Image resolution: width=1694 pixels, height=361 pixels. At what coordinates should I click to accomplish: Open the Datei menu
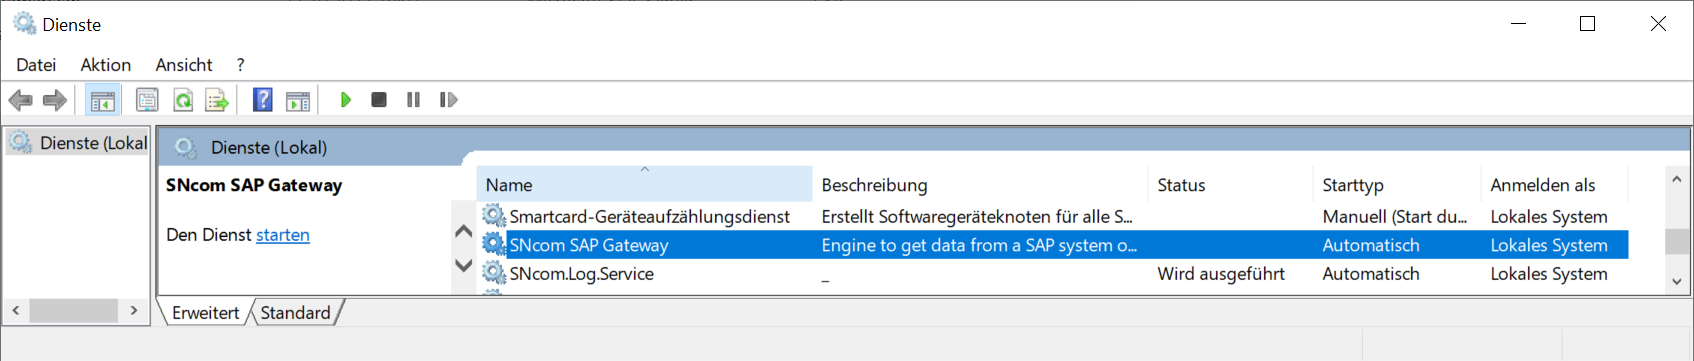pos(36,65)
